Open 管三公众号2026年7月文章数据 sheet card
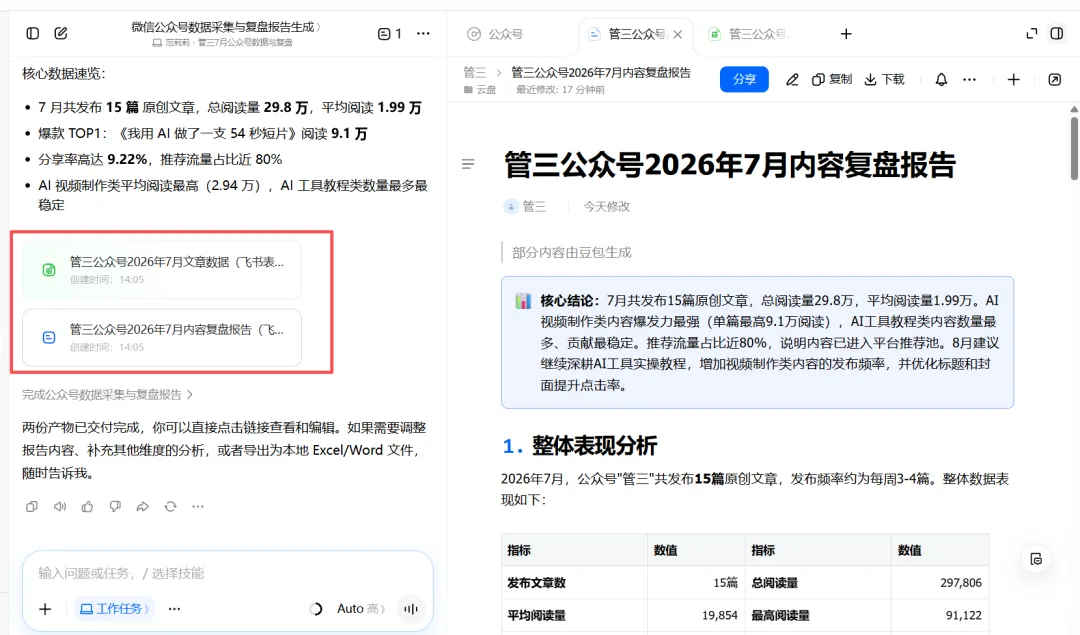1080x635 pixels. coord(162,270)
